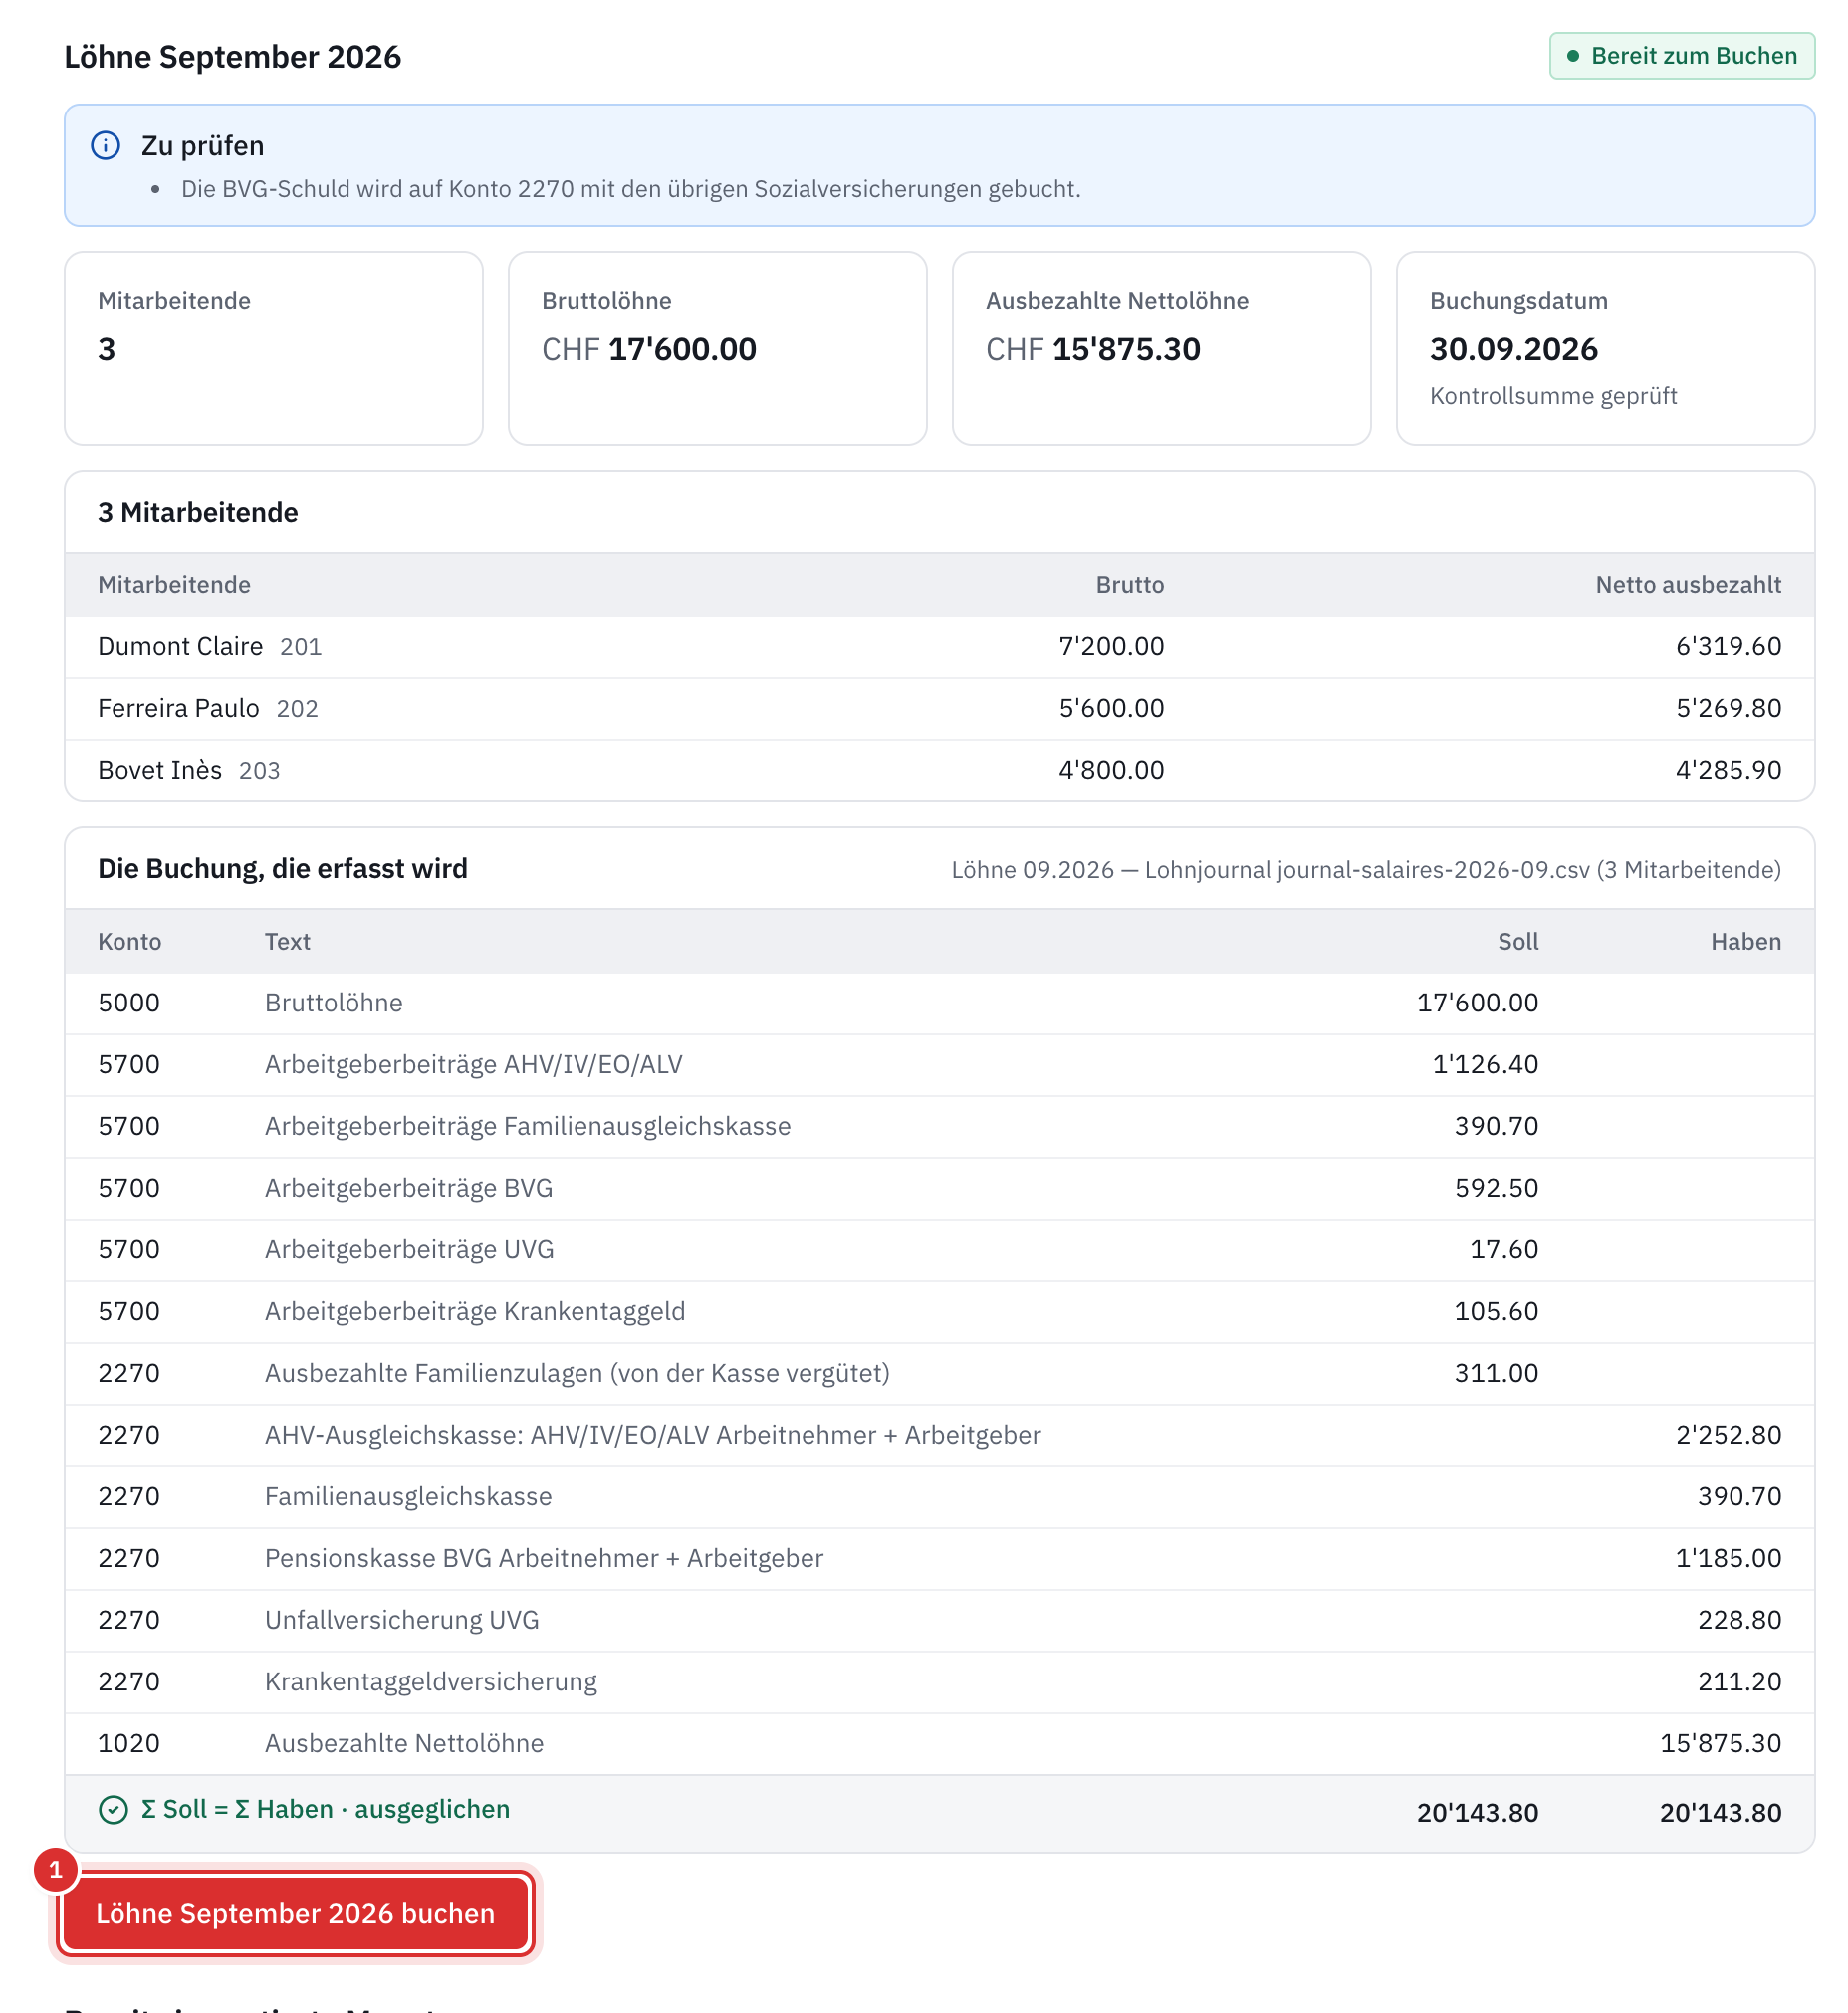
Task: Select the 1020 Ausbezahlte Nettolöhne line
Action: click(x=939, y=1743)
